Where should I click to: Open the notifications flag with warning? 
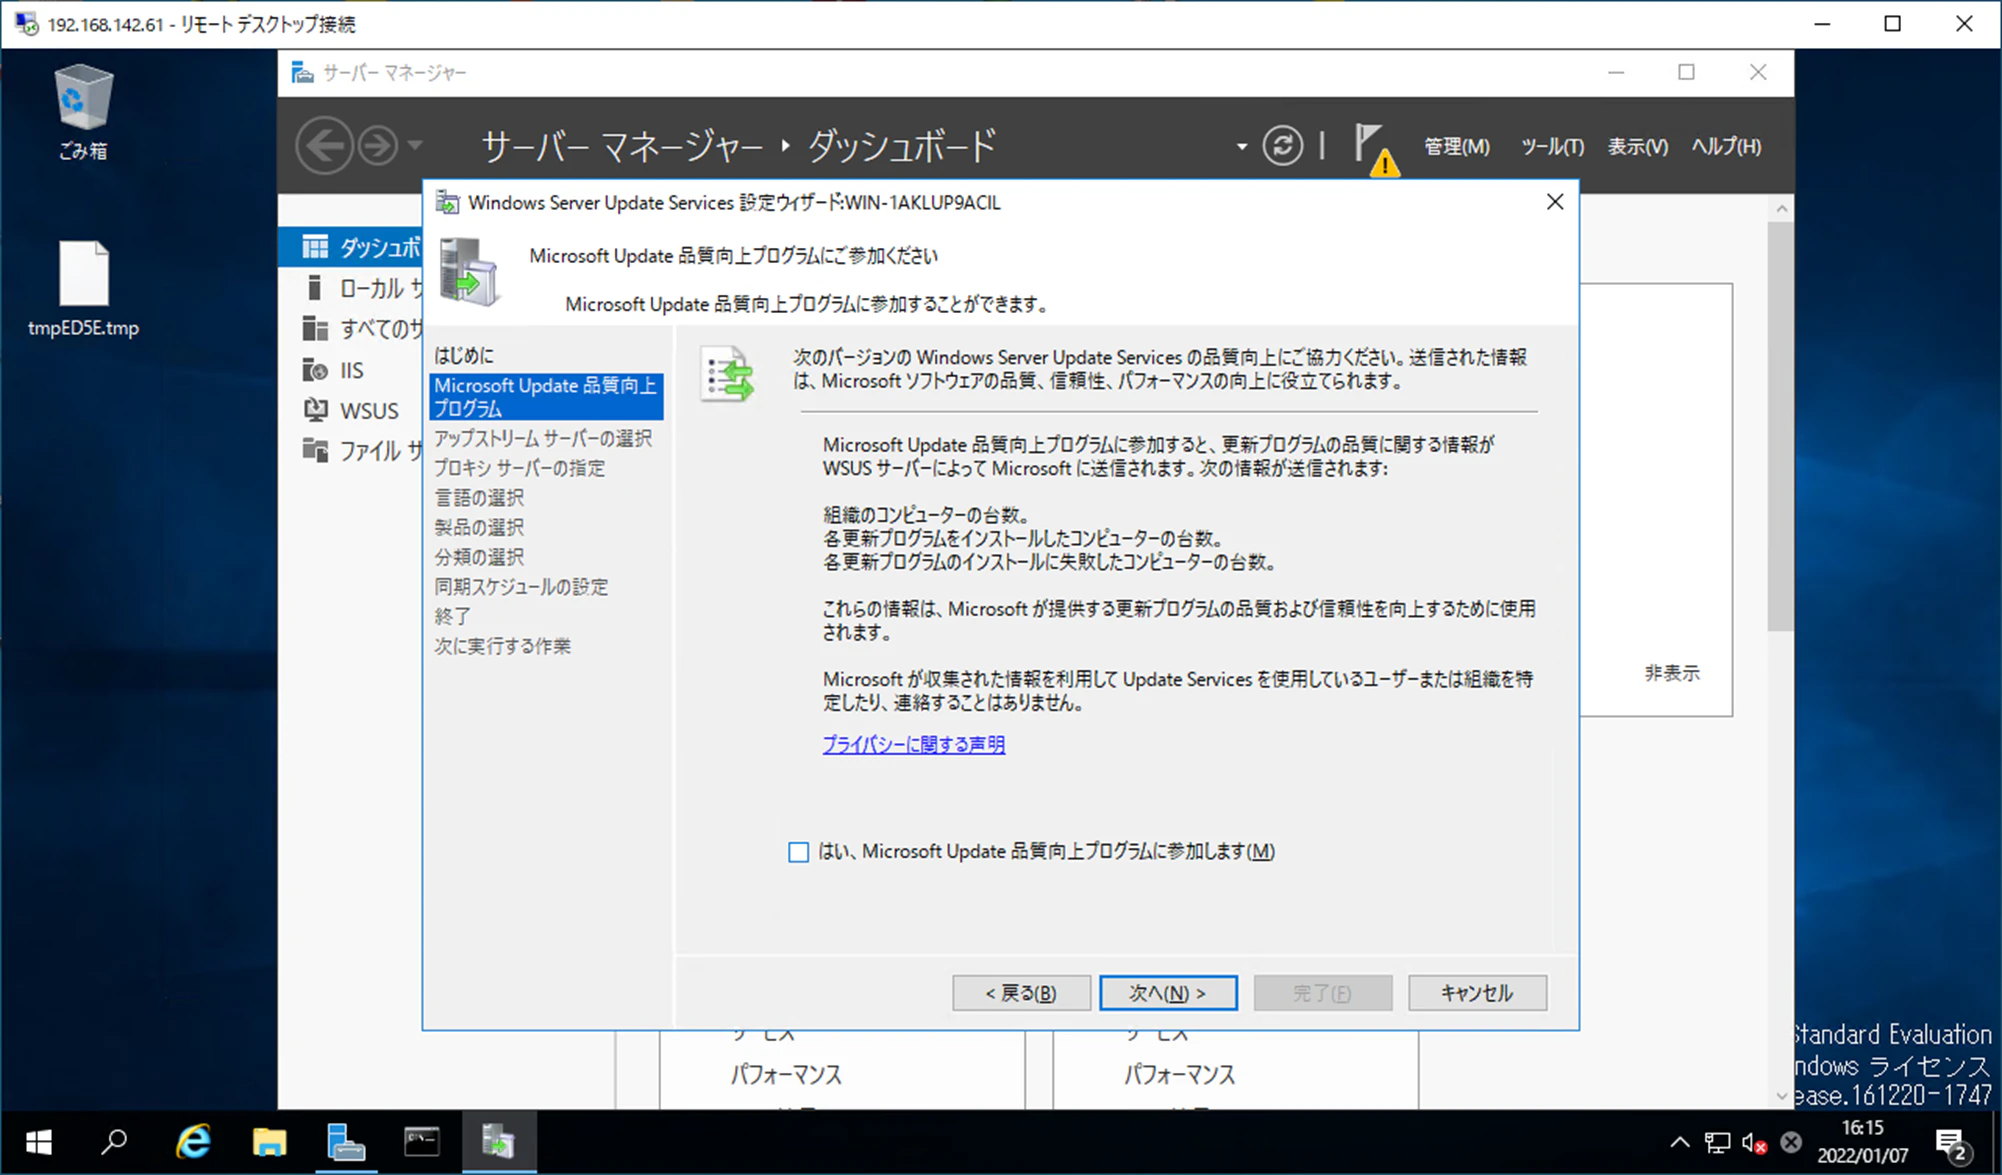pyautogui.click(x=1376, y=148)
